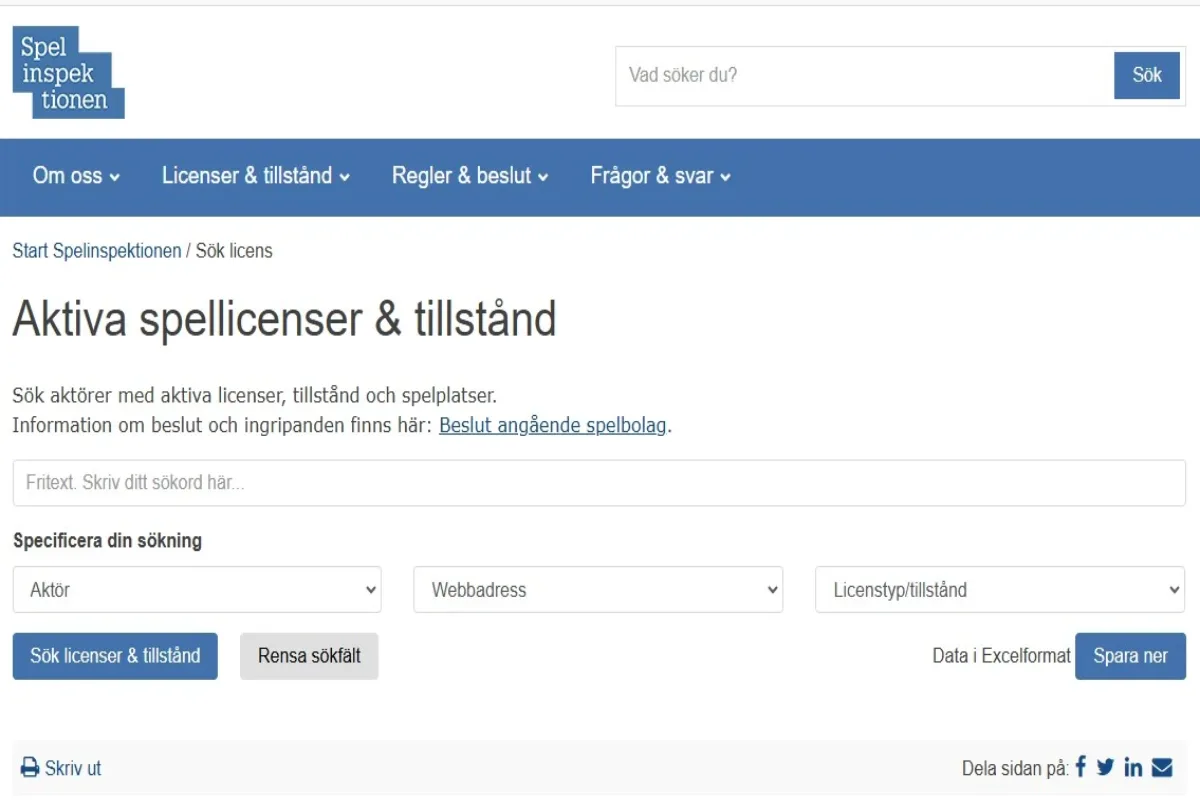The height and width of the screenshot is (800, 1200).
Task: Go to Start Spelinspektionen breadcrumb
Action: coord(97,251)
